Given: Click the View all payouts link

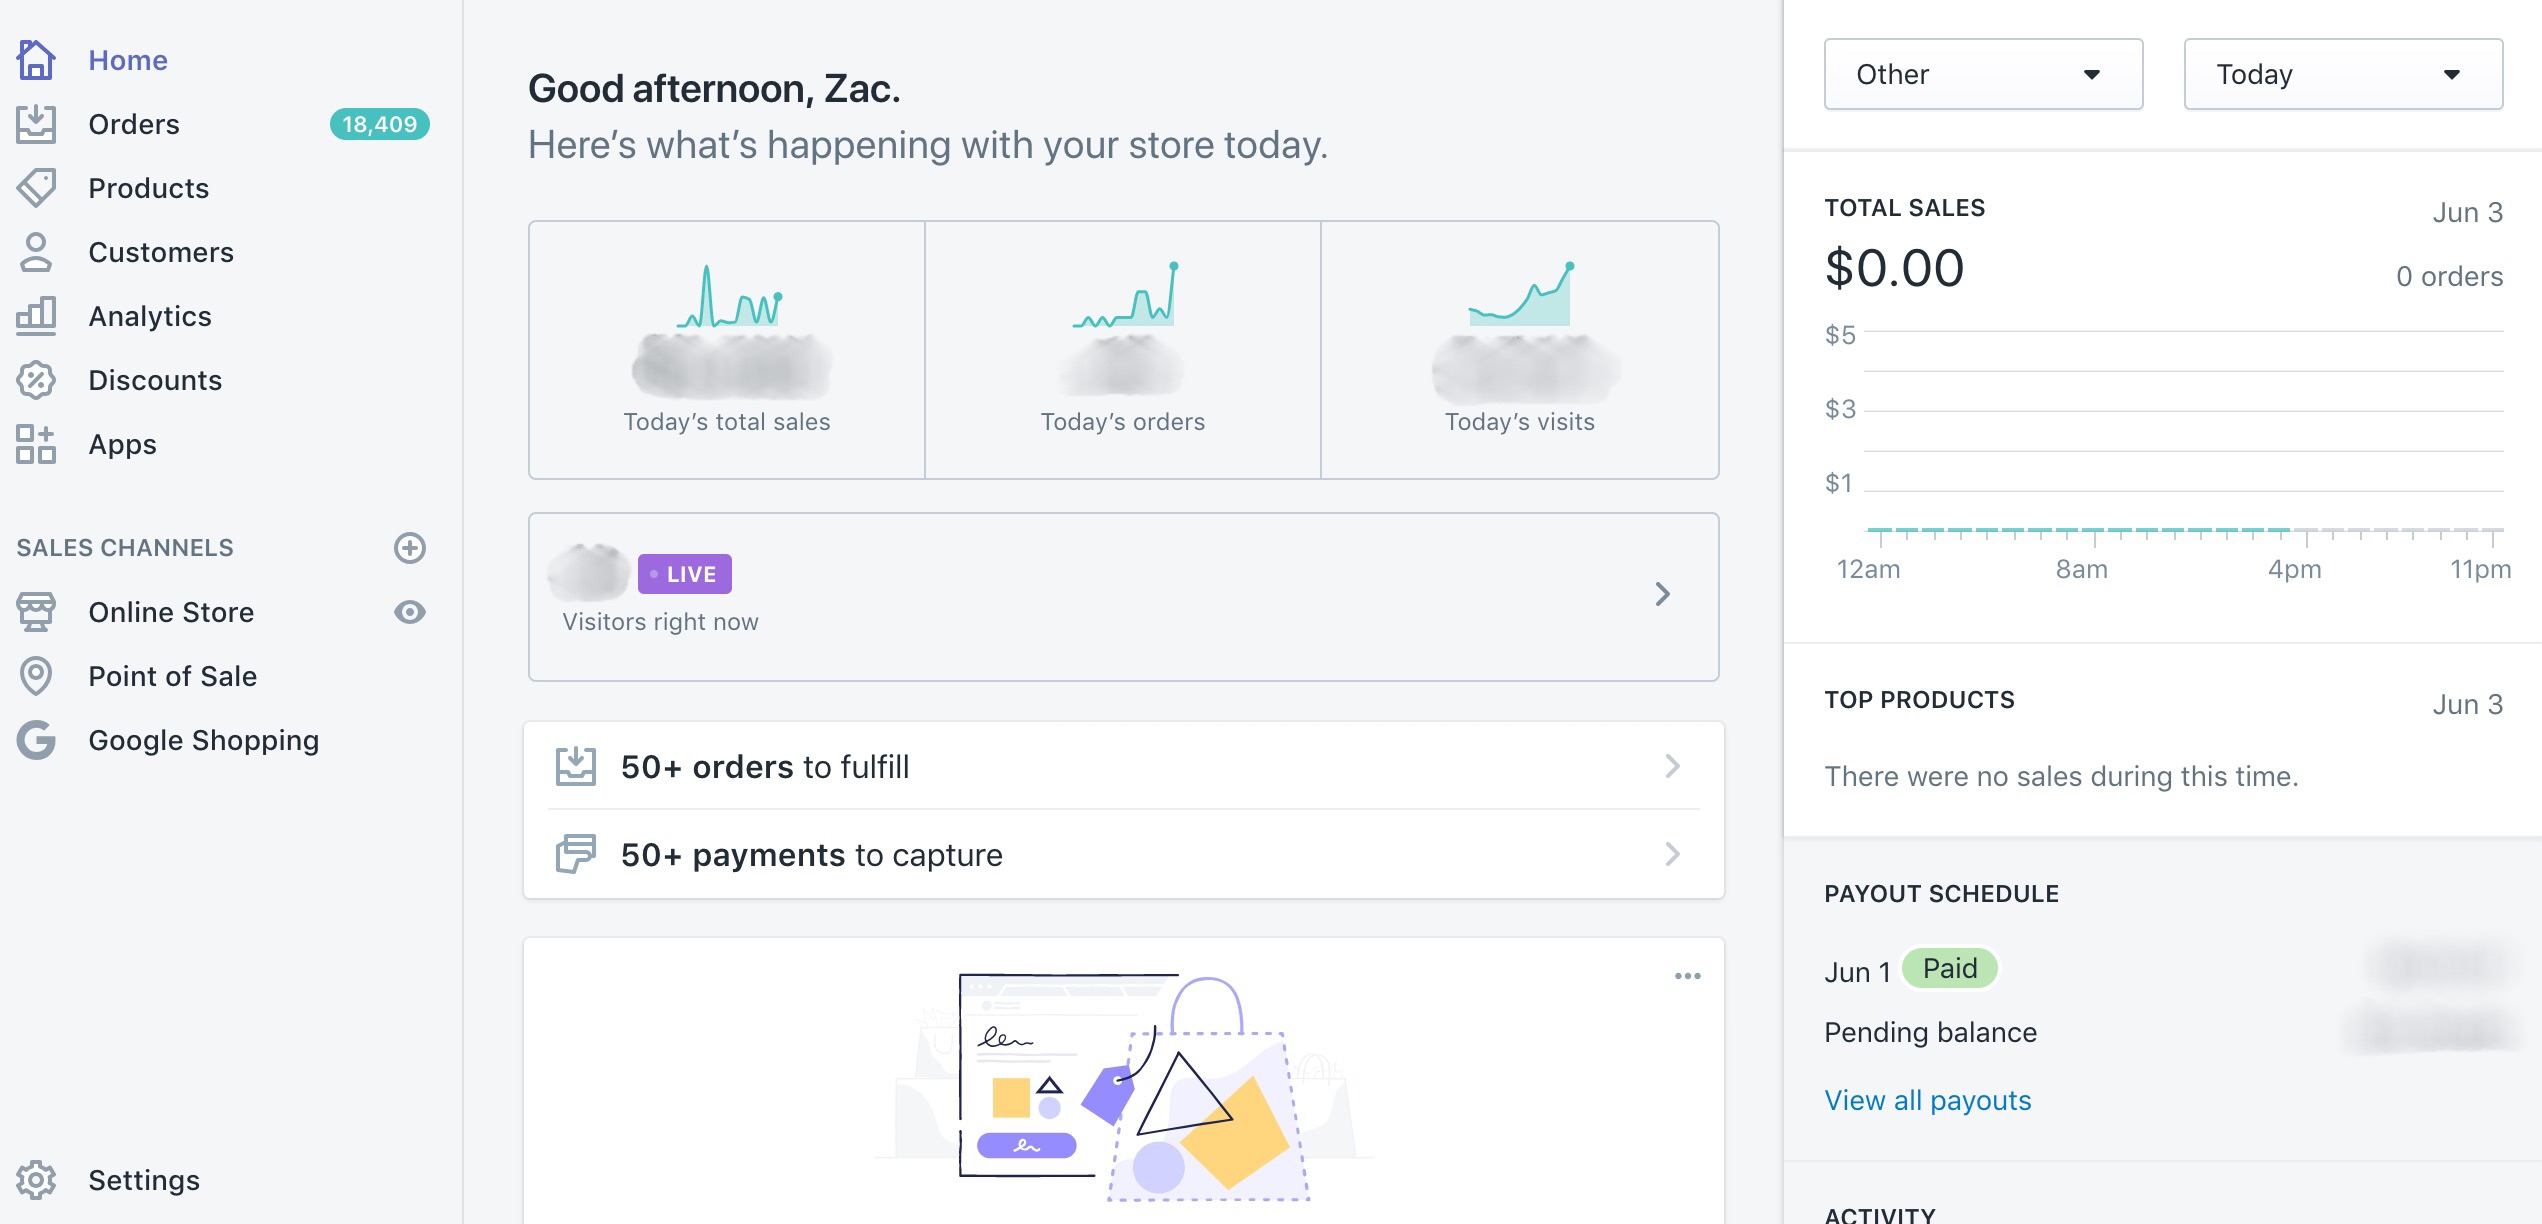Looking at the screenshot, I should pyautogui.click(x=1927, y=1099).
